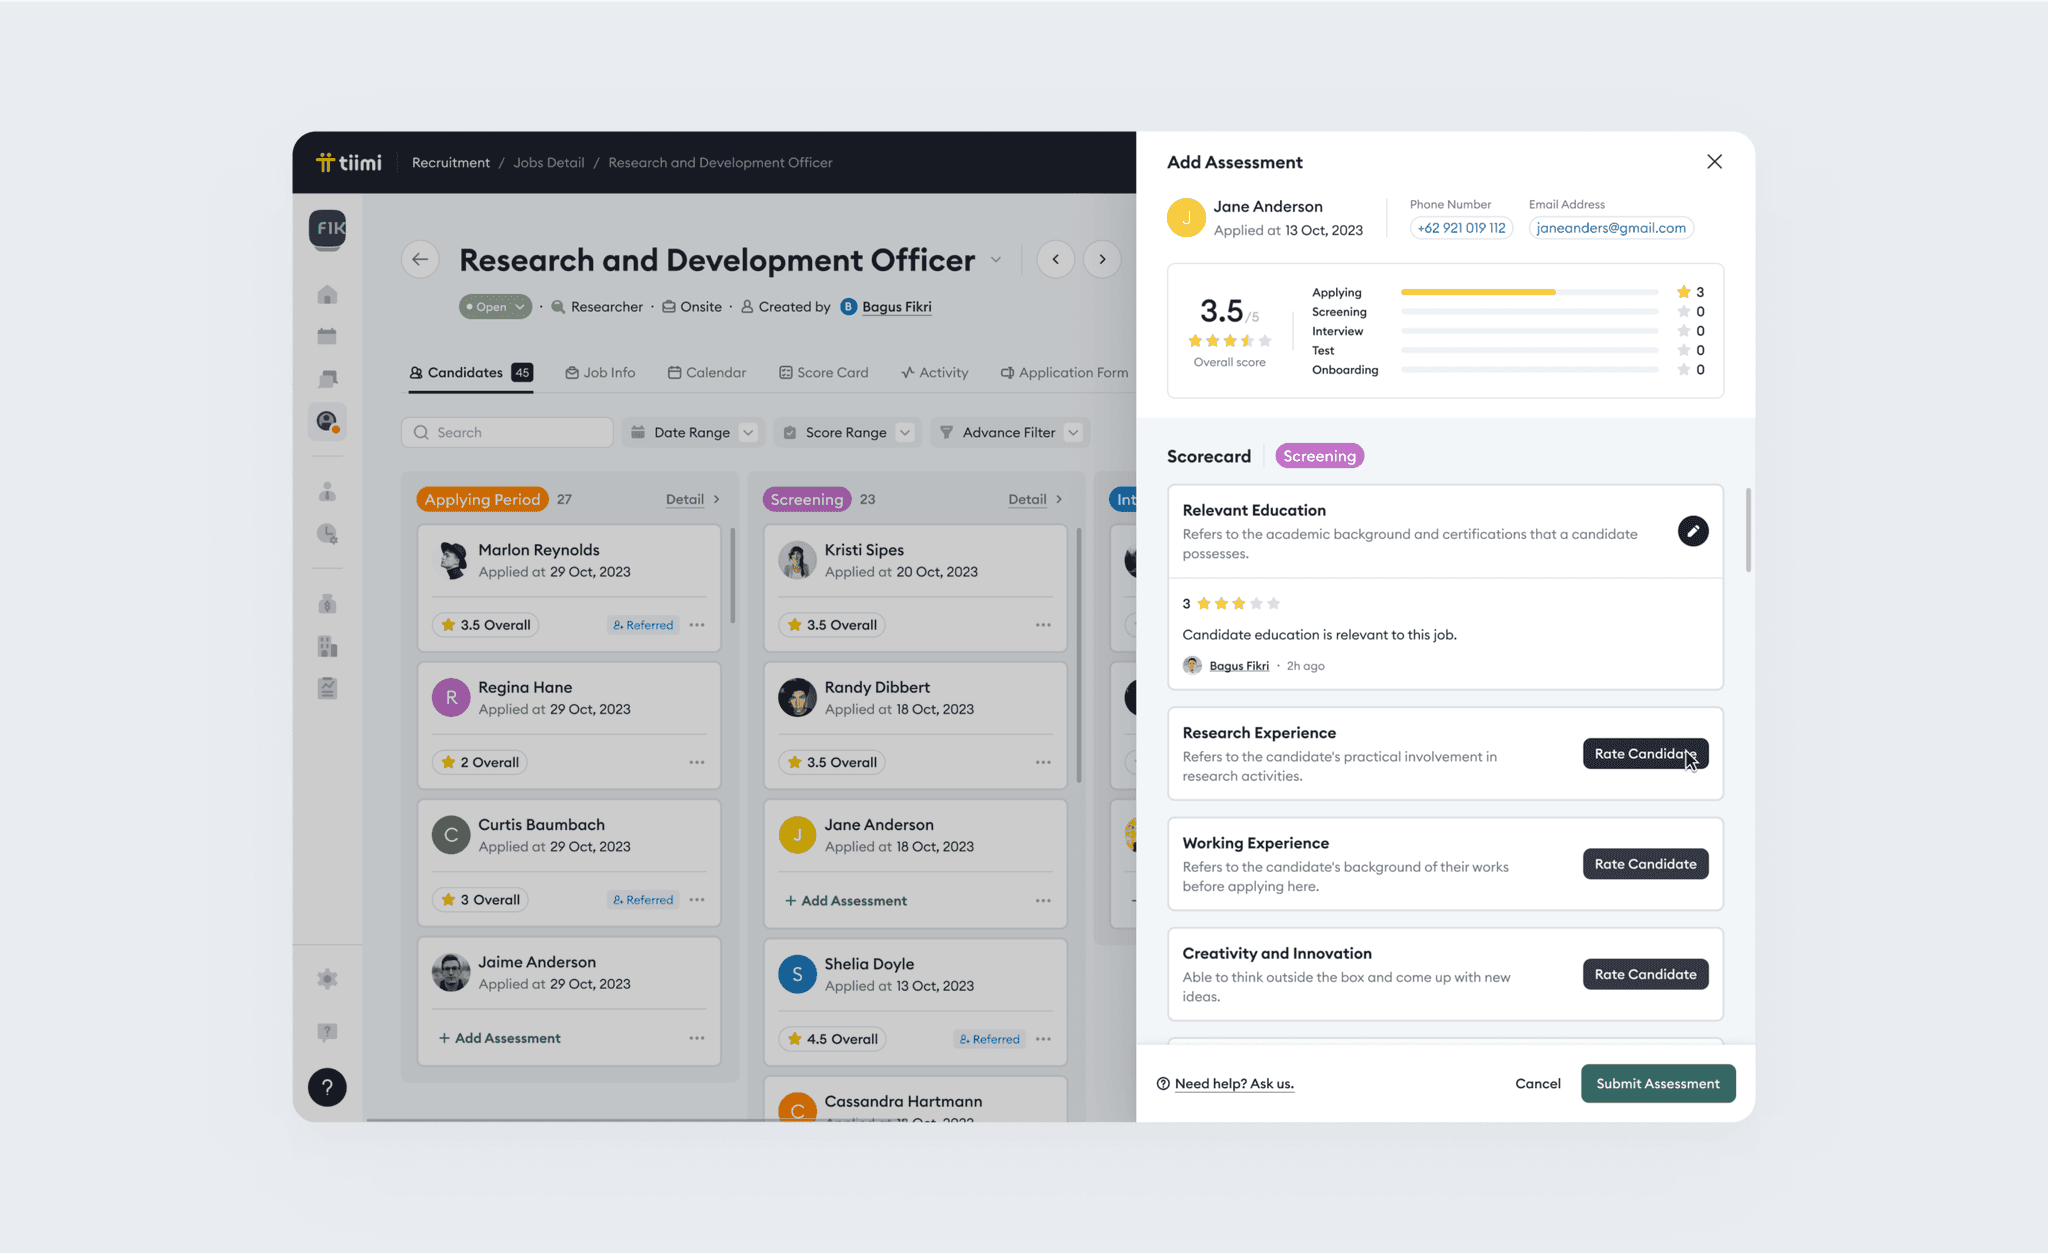Open the round help question mark icon
The image size is (2048, 1253).
click(327, 1087)
